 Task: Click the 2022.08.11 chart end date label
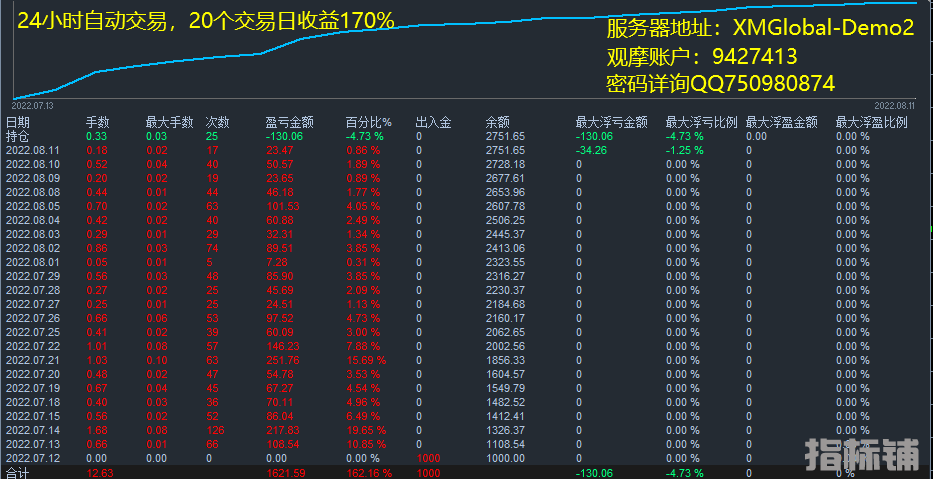tap(894, 104)
